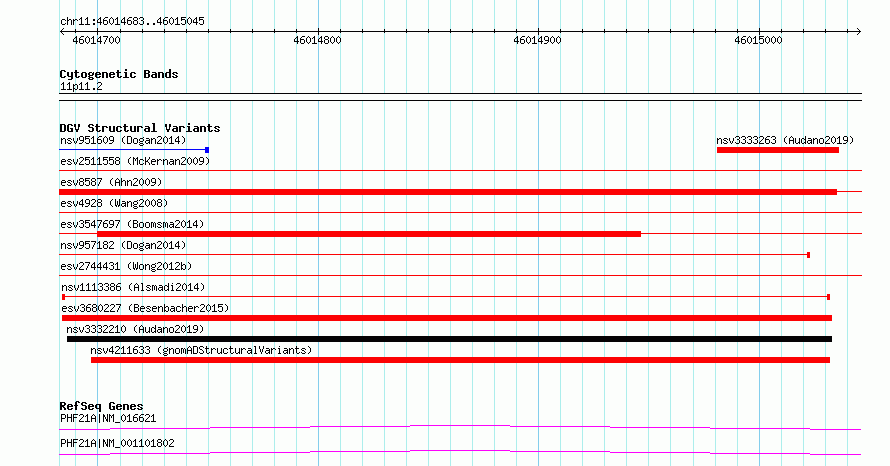This screenshot has width=890, height=466.
Task: Click the red nsv4211633 variant bar
Action: [x=460, y=360]
